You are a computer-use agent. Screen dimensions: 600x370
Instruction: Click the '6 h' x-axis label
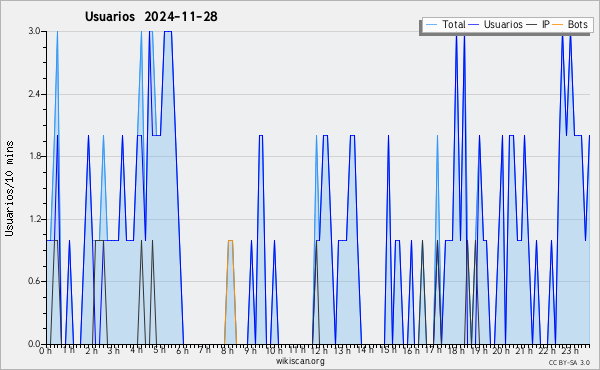click(182, 350)
